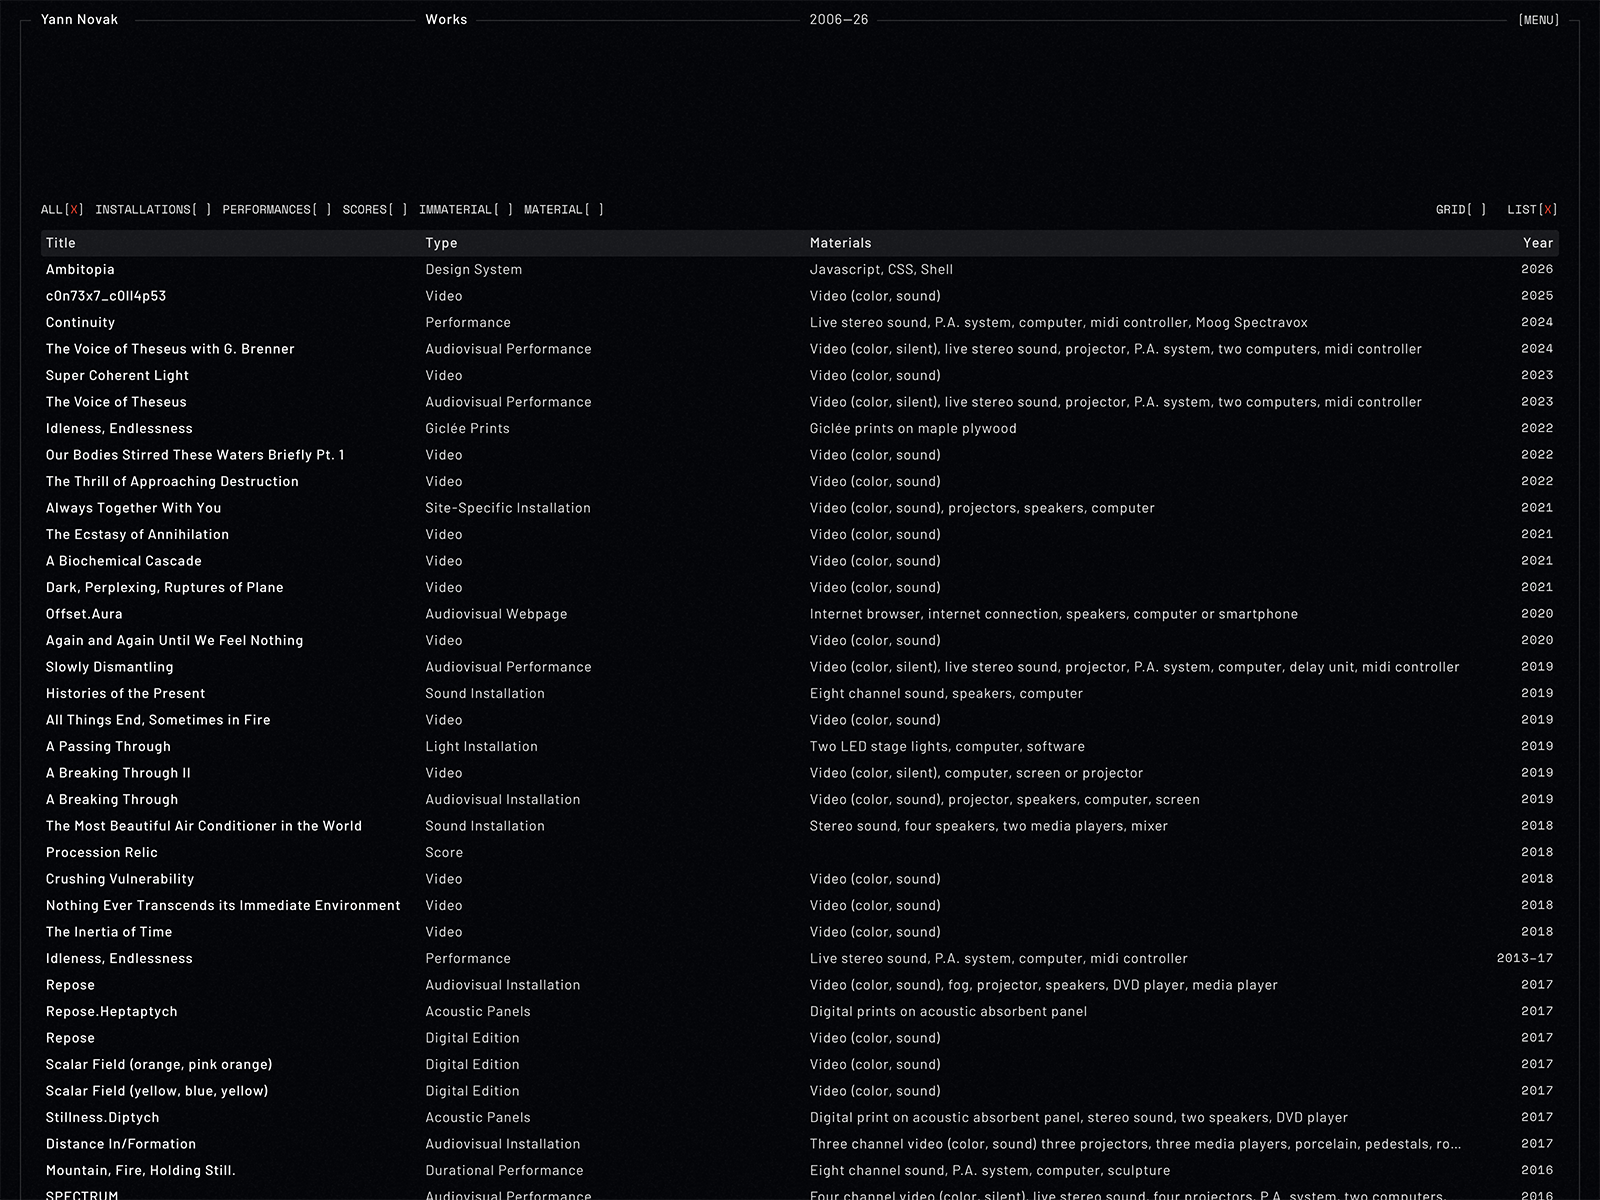1600x1200 pixels.
Task: Open the Ambitopia work
Action: [80, 270]
